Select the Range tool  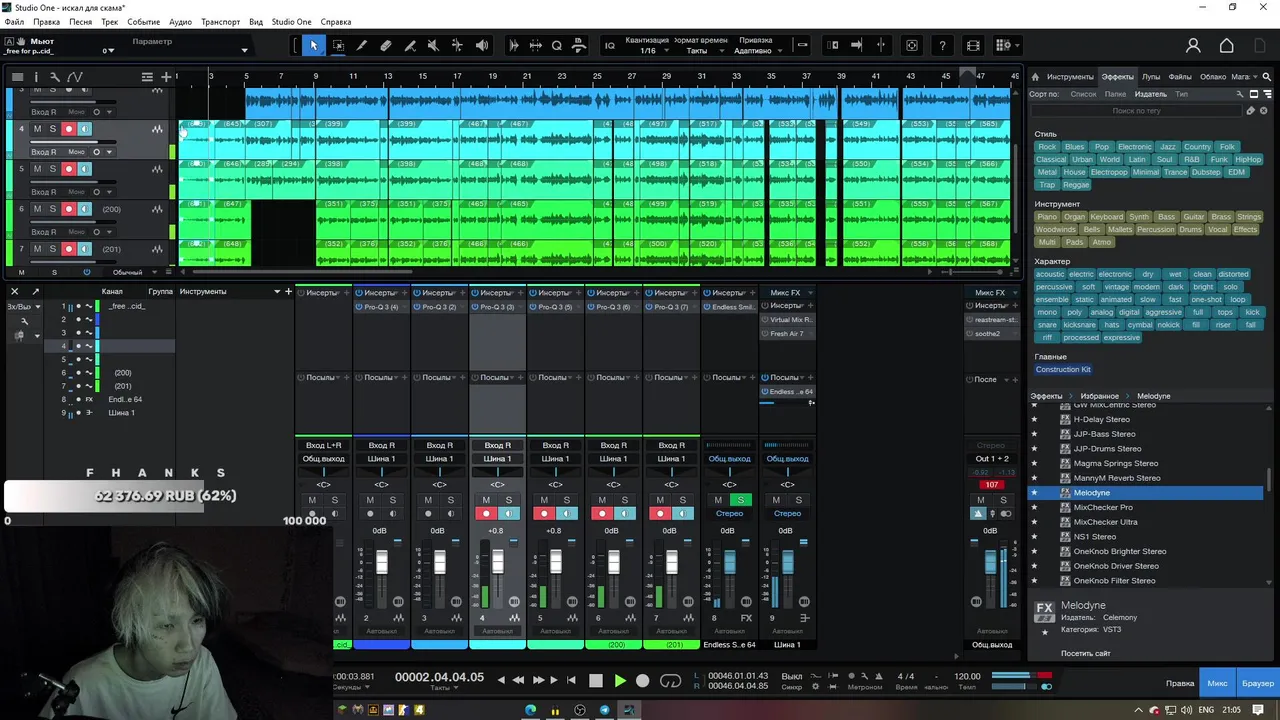tap(338, 45)
